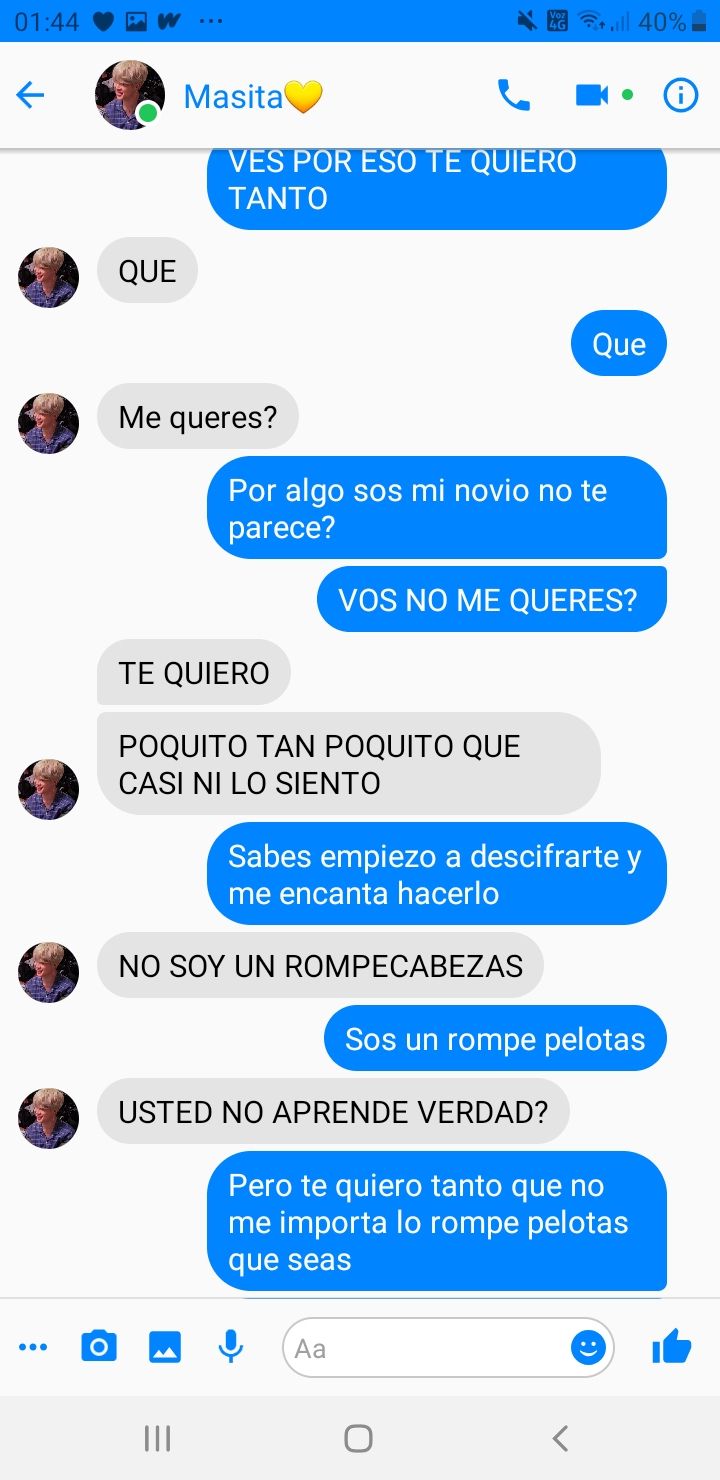Tap the microphone to record voice
Screen dimensions: 720x1480
click(231, 1347)
